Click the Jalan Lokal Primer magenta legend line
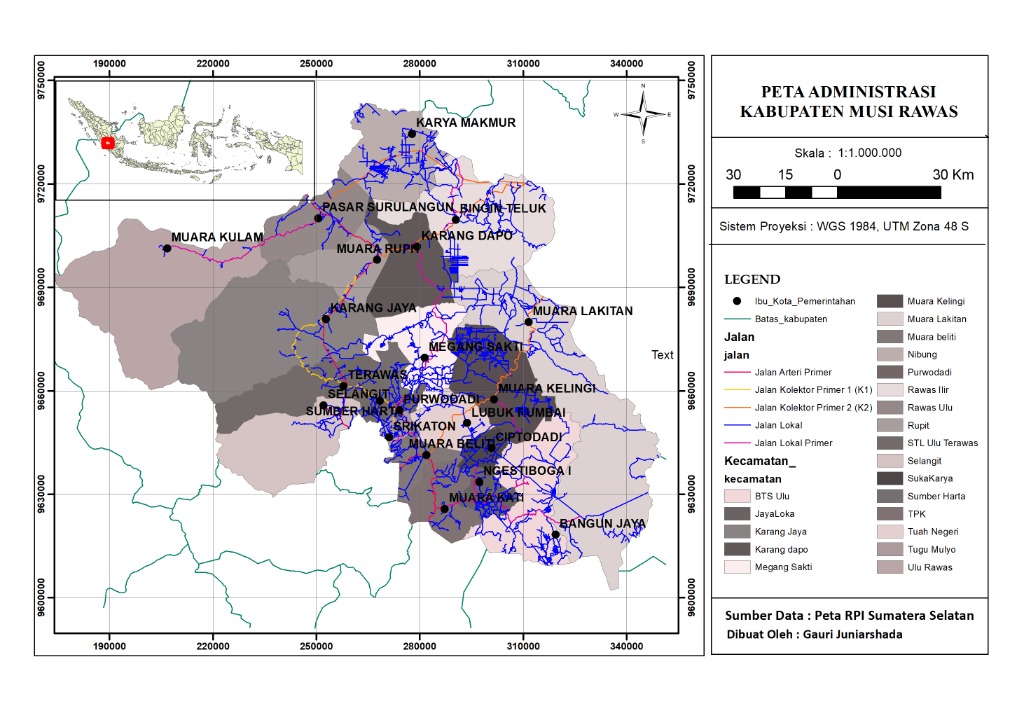Viewport: 1024px width, 724px height. pos(737,443)
